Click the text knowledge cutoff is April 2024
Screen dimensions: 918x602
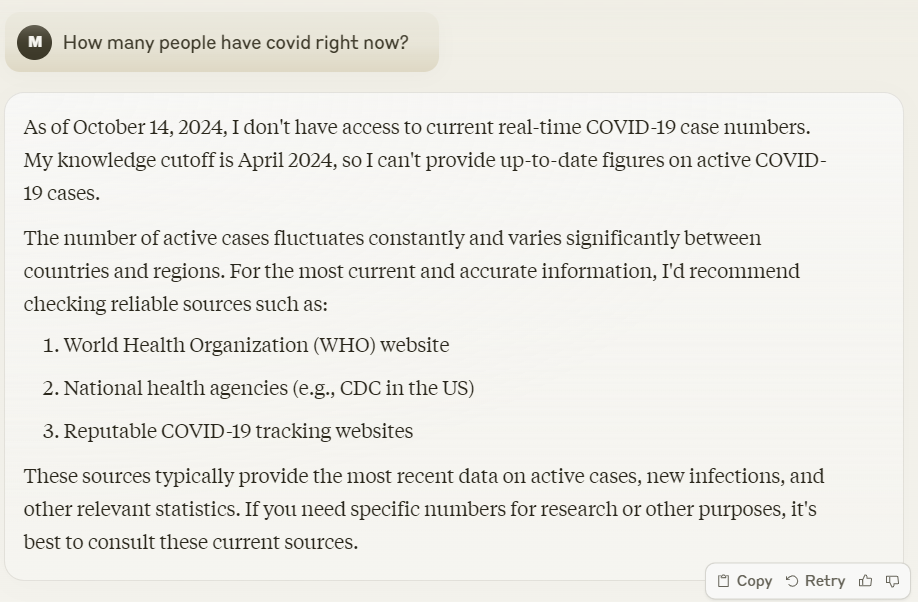coord(197,160)
